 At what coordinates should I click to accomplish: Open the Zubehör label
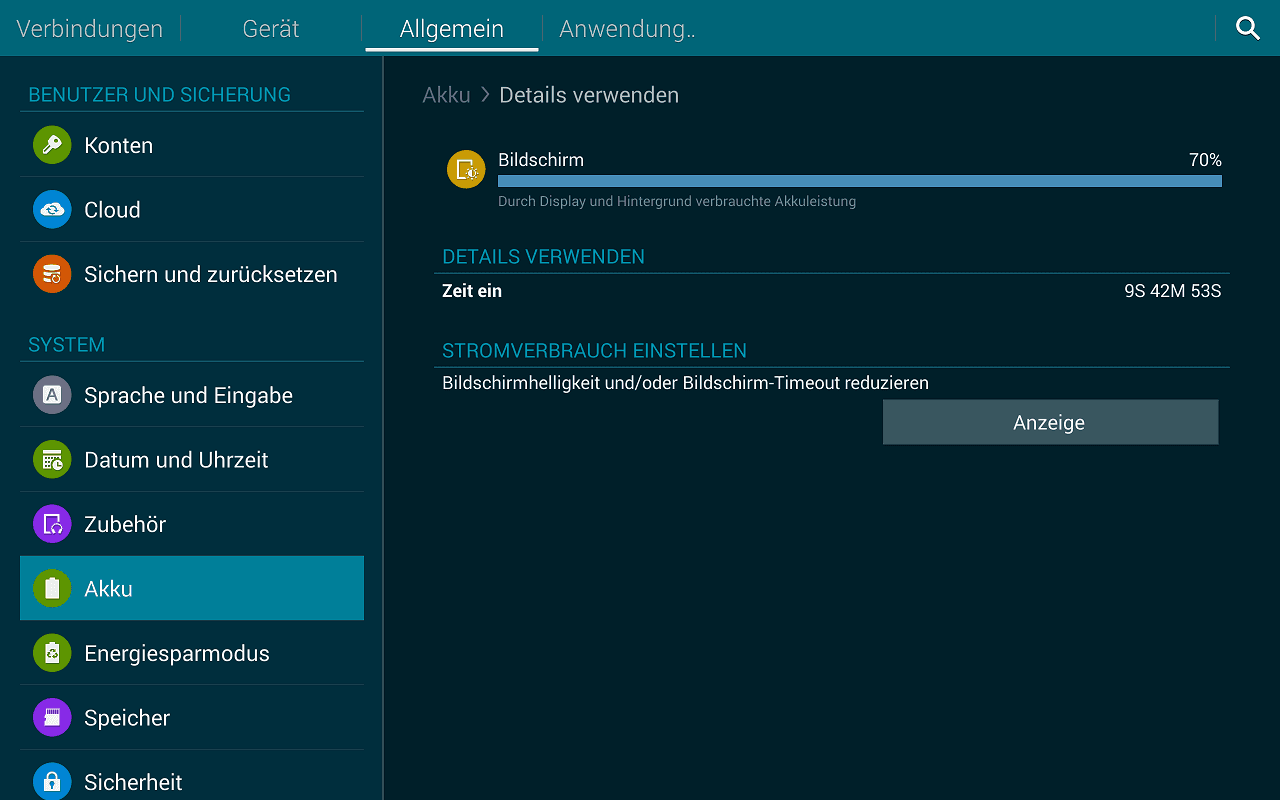[125, 524]
